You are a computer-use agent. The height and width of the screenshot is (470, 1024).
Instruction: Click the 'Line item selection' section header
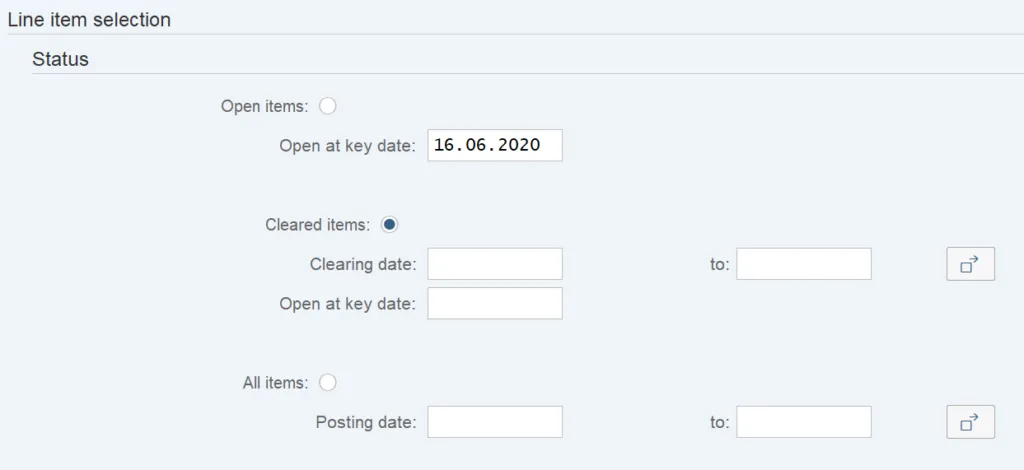(89, 20)
